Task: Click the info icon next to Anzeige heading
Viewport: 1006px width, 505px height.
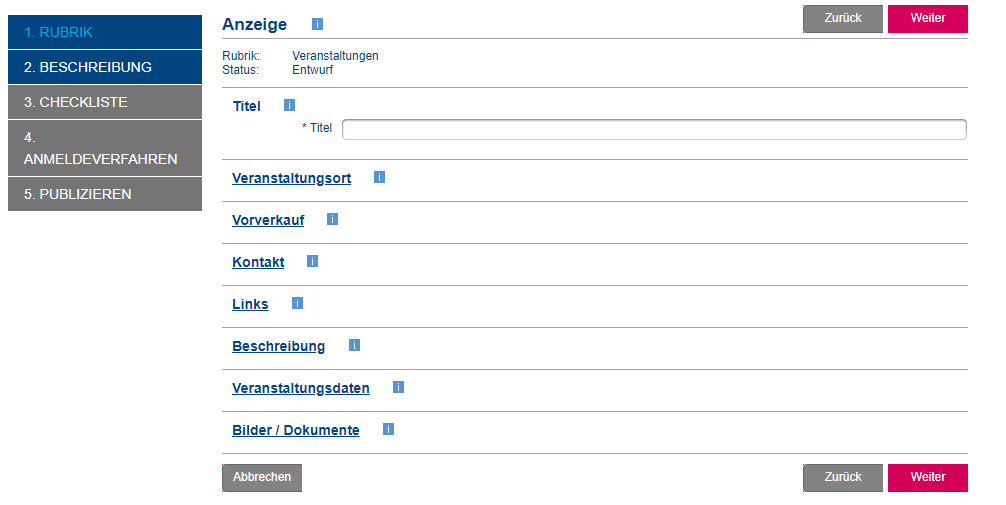Action: [317, 24]
